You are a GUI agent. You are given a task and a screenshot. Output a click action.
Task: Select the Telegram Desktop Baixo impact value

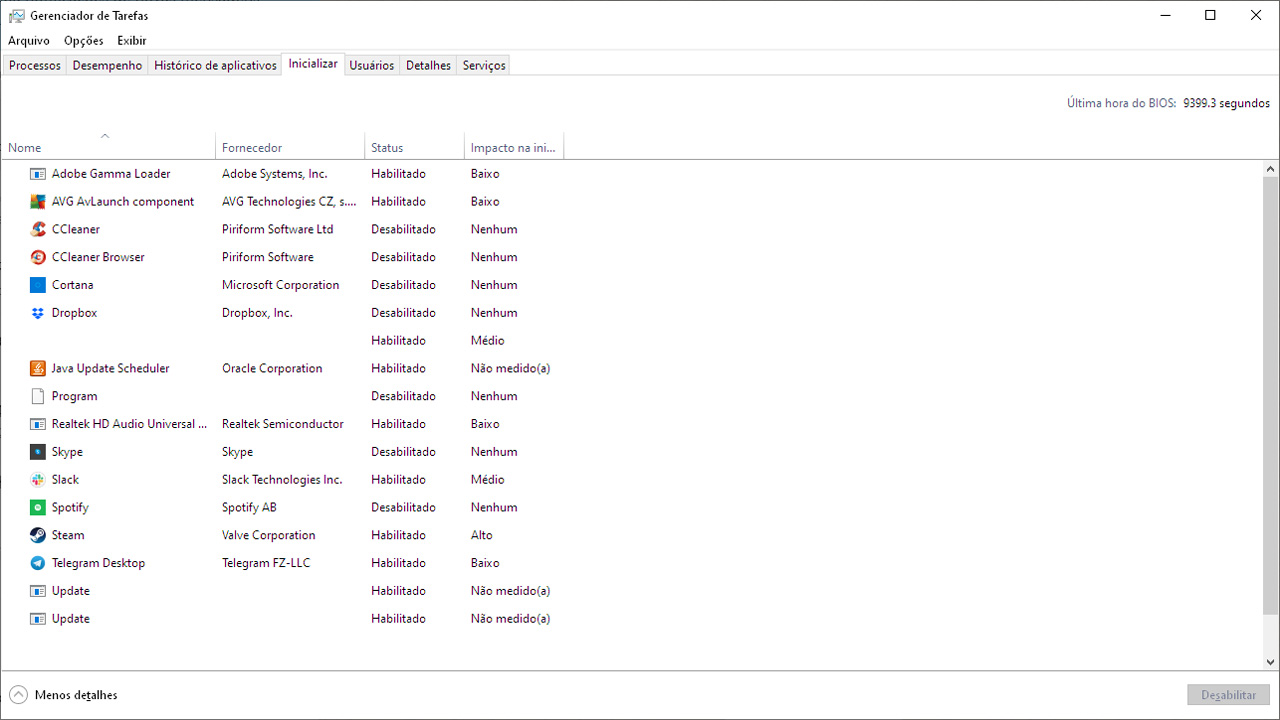tap(485, 563)
